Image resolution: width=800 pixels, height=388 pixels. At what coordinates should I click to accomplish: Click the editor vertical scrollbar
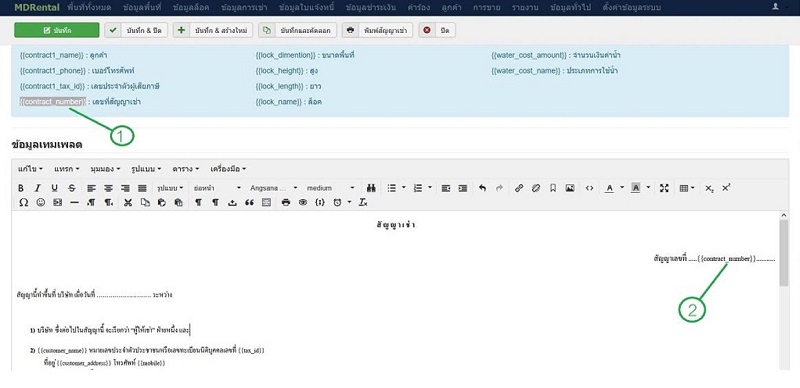(784, 252)
